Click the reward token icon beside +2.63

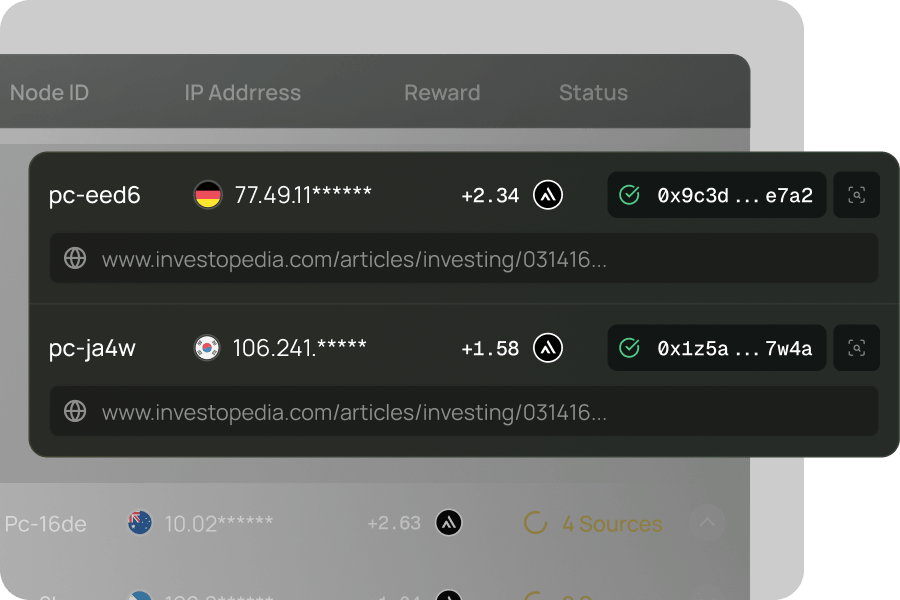point(449,523)
